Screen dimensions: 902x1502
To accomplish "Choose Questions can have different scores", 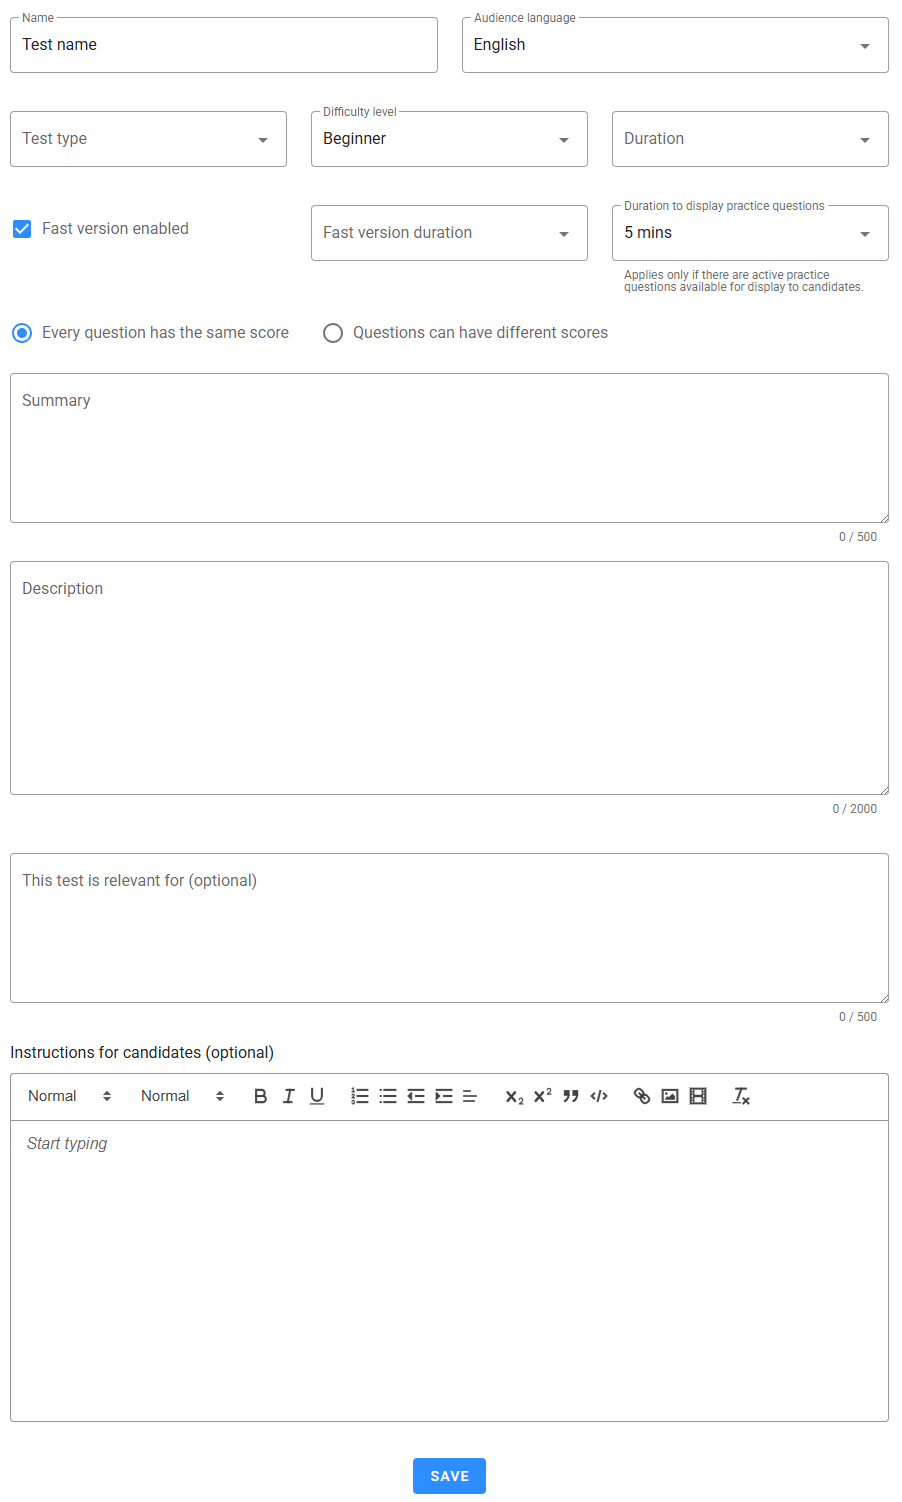I will pyautogui.click(x=333, y=333).
